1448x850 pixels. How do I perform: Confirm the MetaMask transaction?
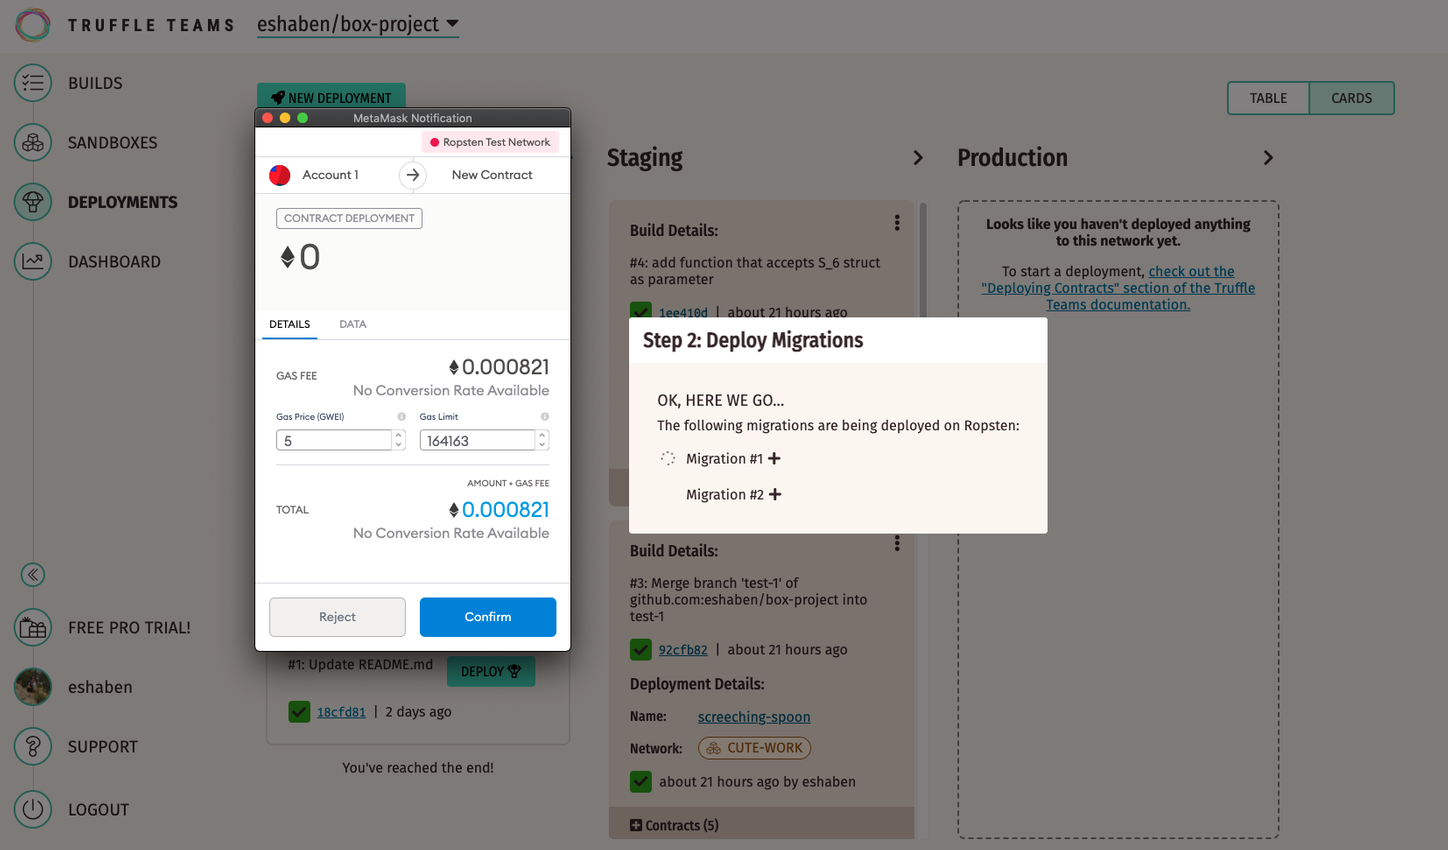[488, 617]
